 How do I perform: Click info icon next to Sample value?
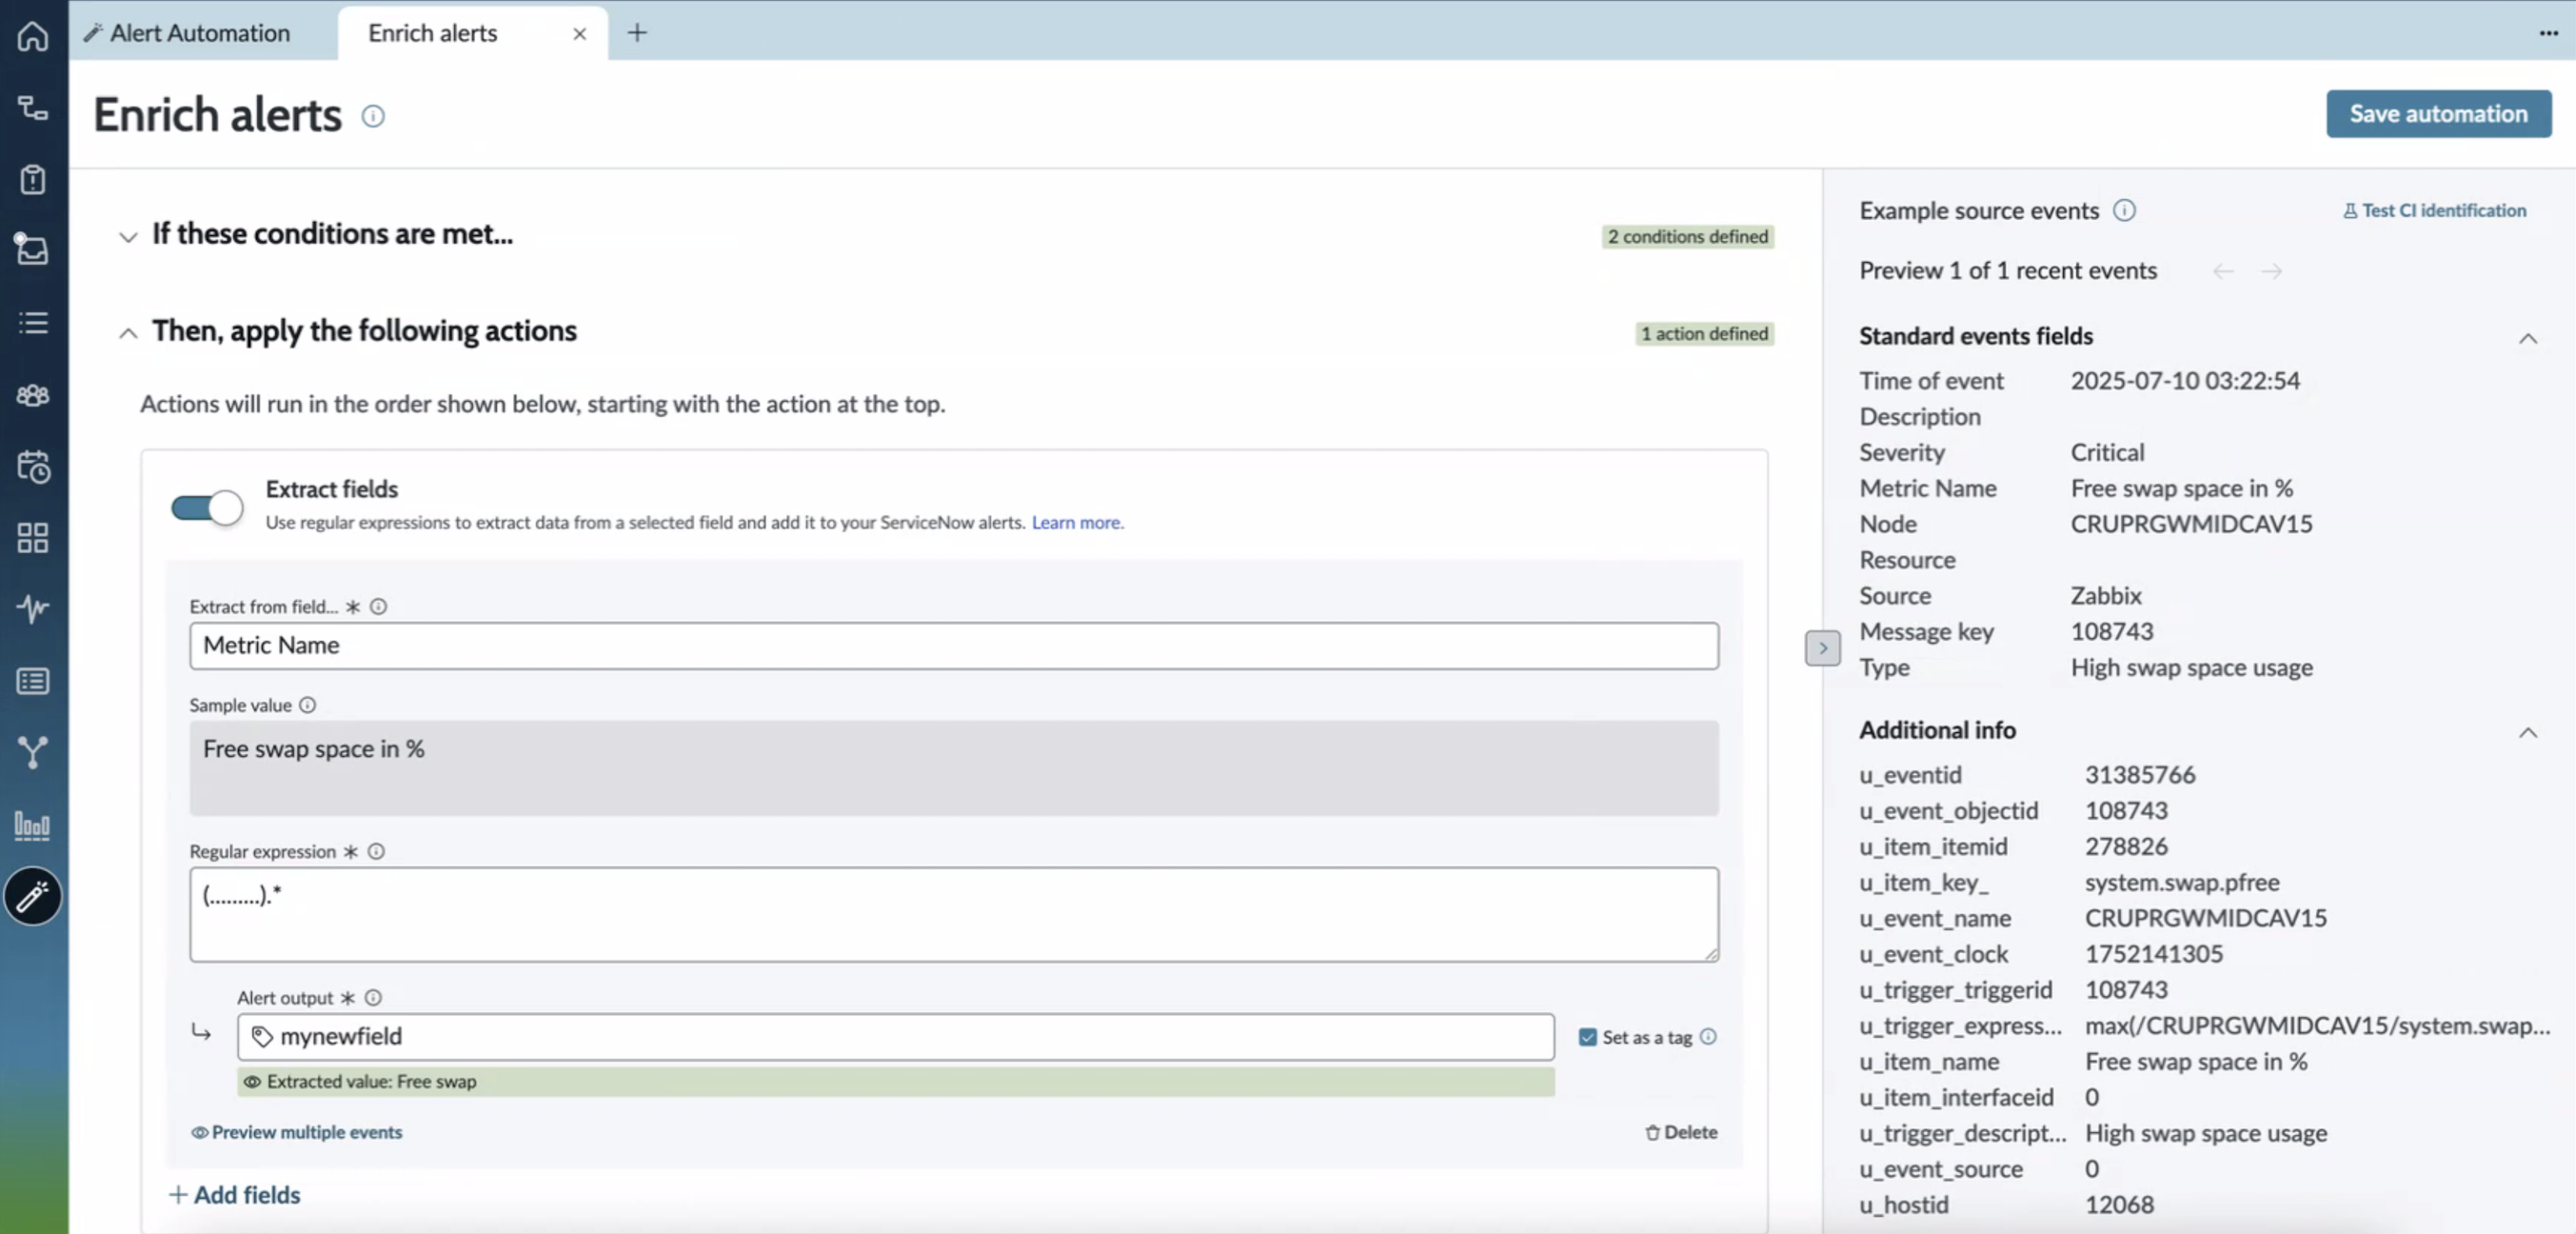click(x=308, y=705)
